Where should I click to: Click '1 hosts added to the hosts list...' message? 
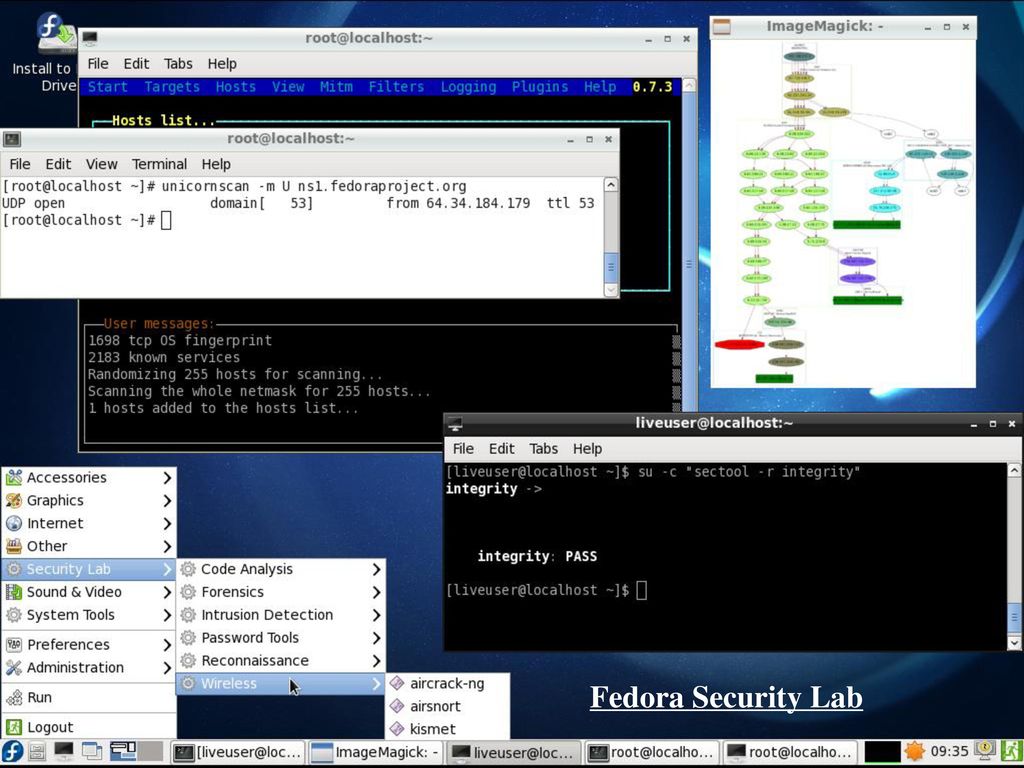point(223,408)
